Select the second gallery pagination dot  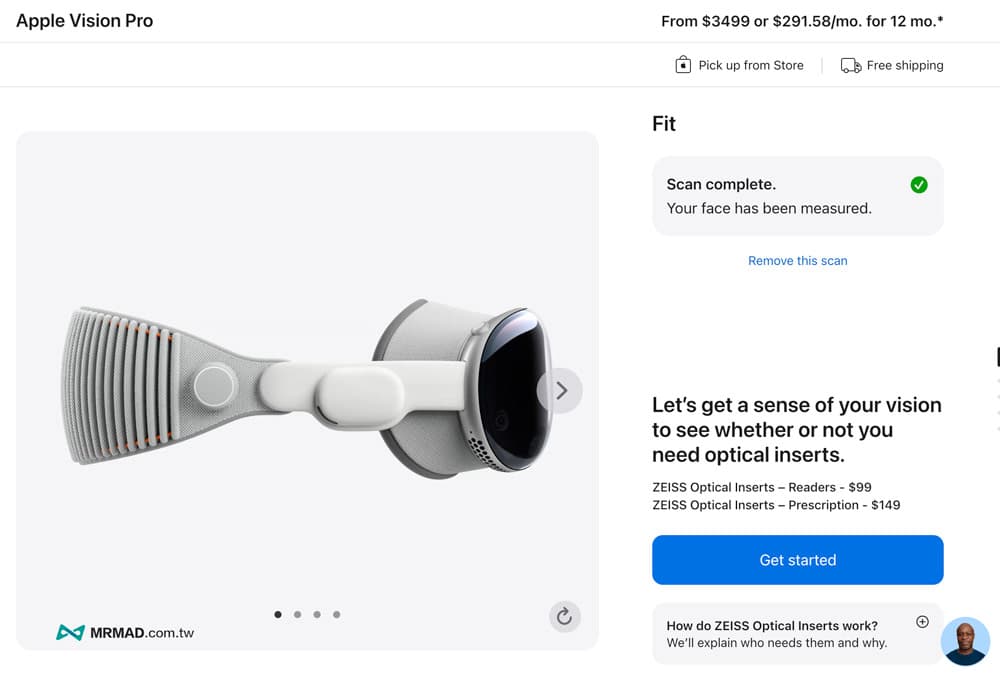click(x=298, y=615)
